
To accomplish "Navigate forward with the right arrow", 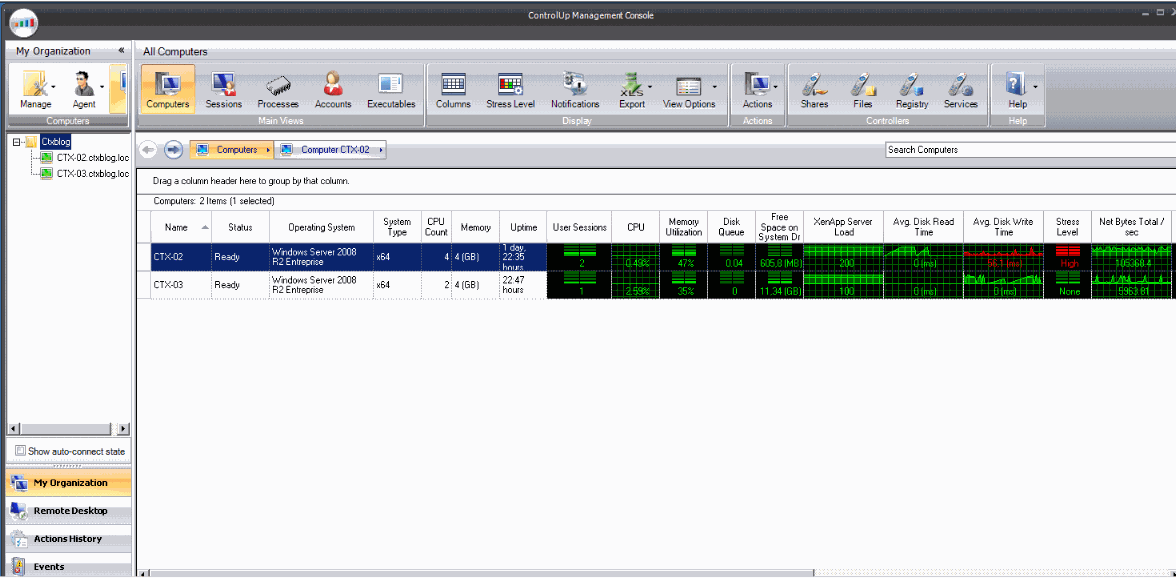I will (x=173, y=150).
